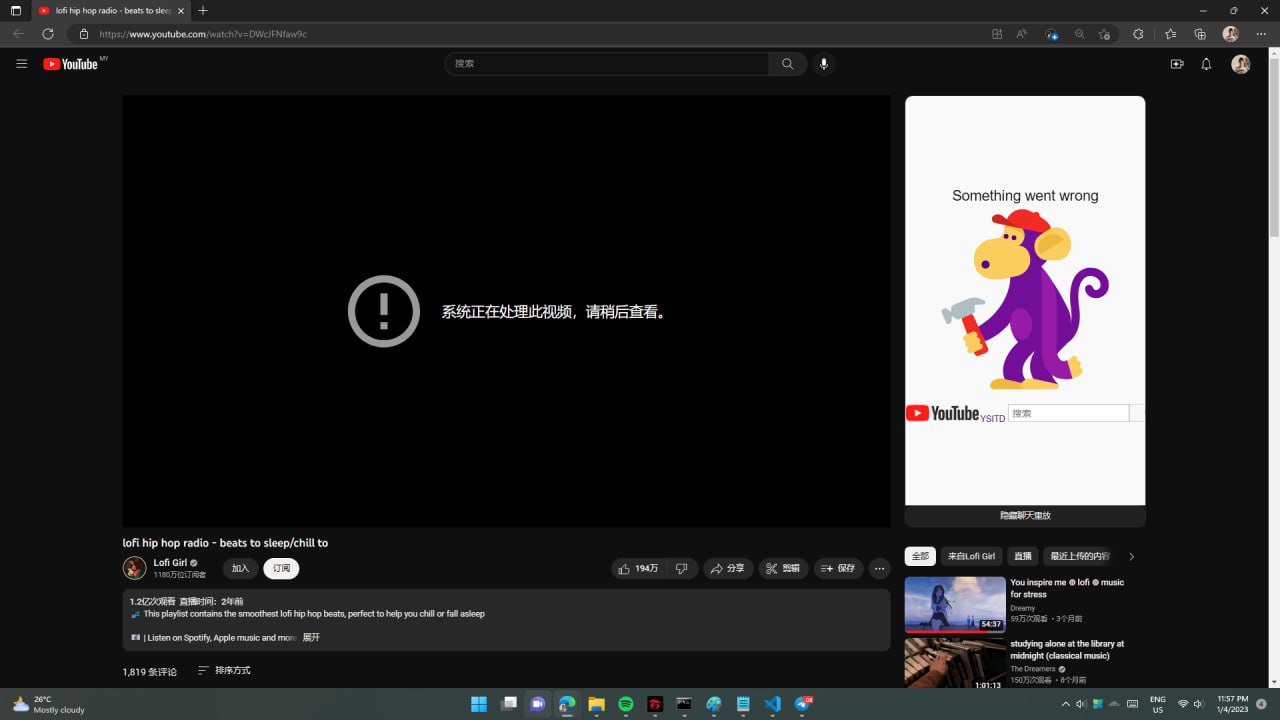Open the Spotify icon in the taskbar
Image resolution: width=1280 pixels, height=720 pixels.
pos(626,704)
